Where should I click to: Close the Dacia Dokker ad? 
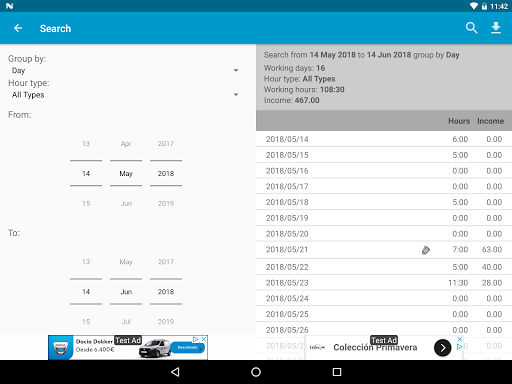click(204, 339)
